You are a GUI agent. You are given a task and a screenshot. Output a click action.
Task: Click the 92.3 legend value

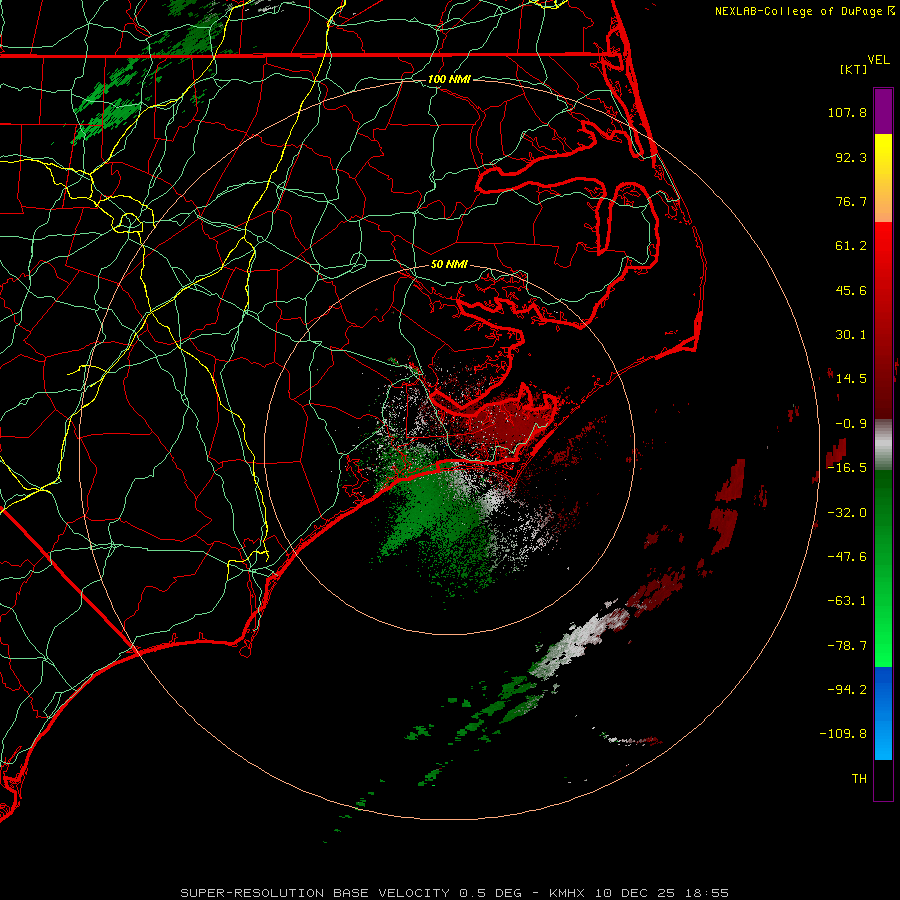tap(851, 157)
